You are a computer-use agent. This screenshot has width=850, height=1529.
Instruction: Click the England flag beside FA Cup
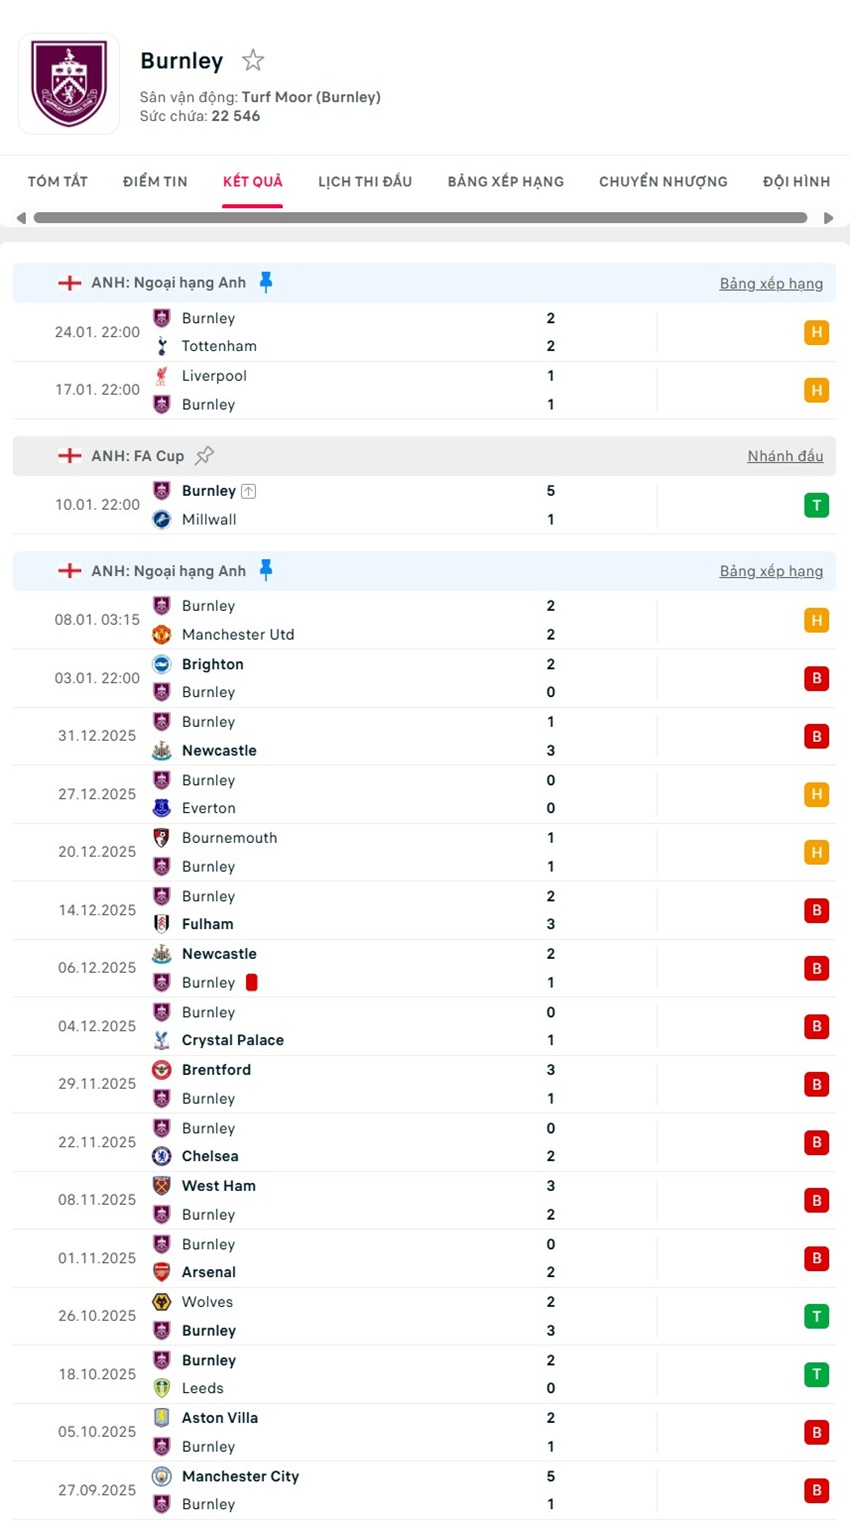[70, 456]
